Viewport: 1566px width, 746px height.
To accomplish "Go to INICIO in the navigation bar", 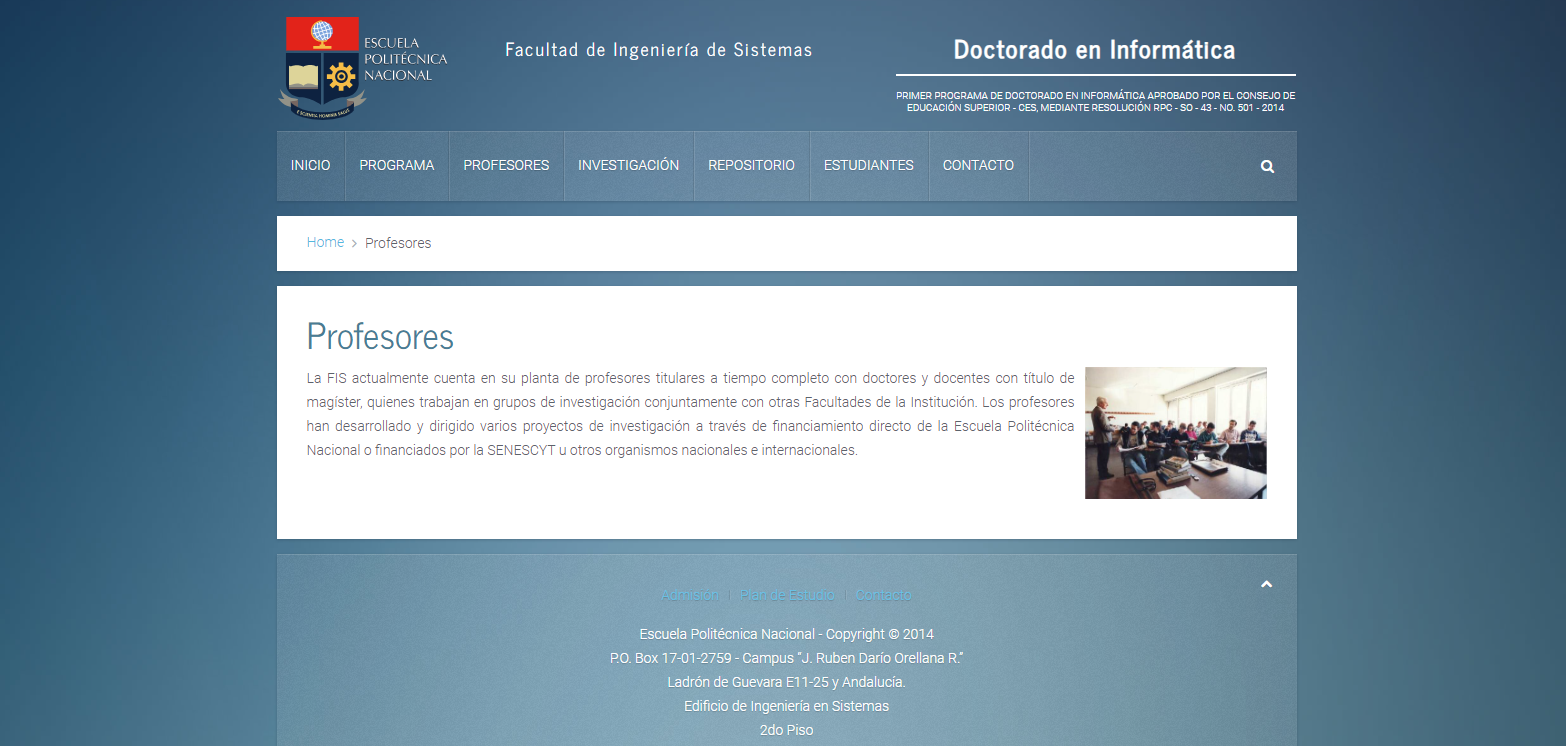I will [310, 166].
